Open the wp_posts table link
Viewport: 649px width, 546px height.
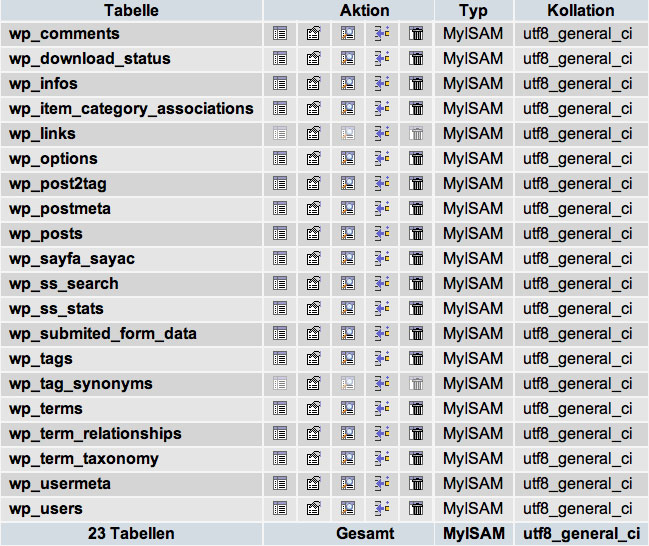(46, 234)
